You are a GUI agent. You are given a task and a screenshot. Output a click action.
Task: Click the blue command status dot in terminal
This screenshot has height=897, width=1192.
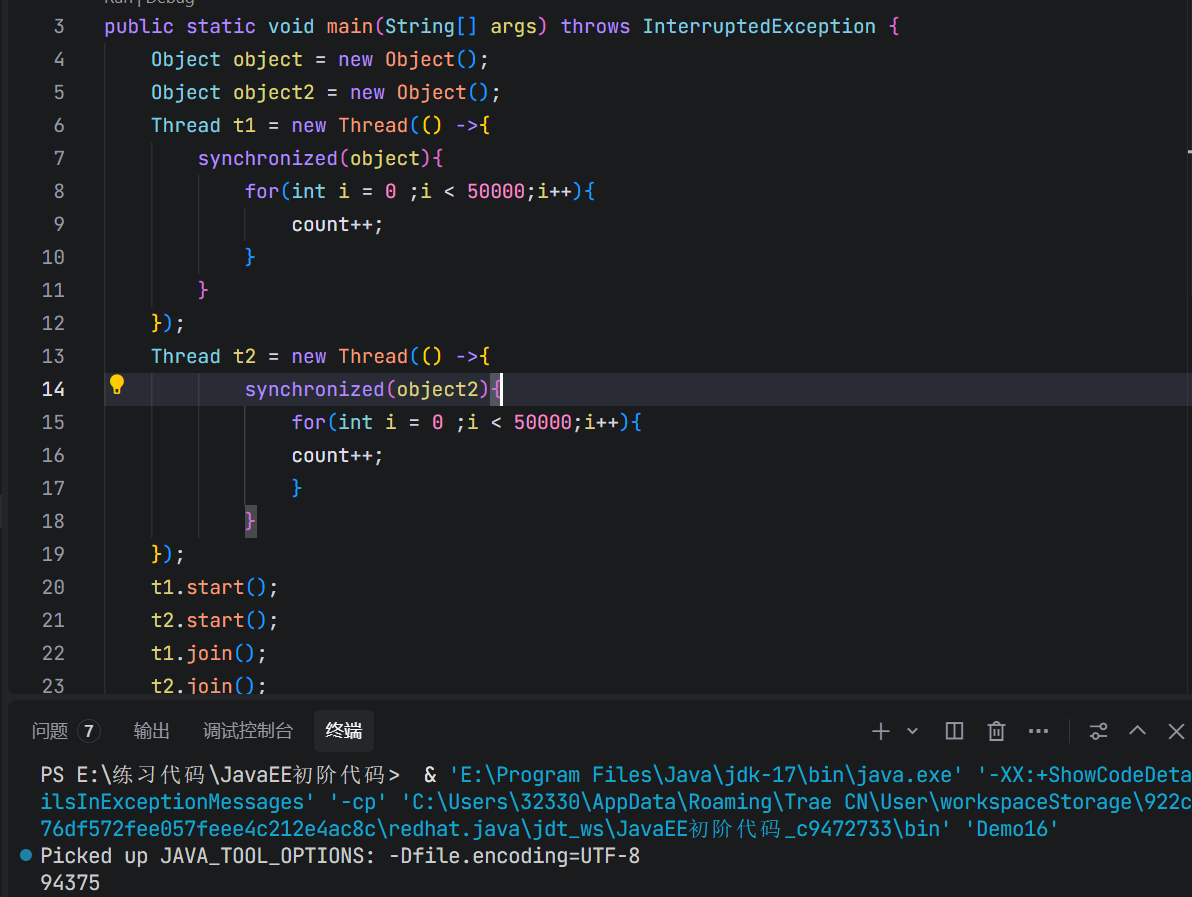pyautogui.click(x=26, y=855)
